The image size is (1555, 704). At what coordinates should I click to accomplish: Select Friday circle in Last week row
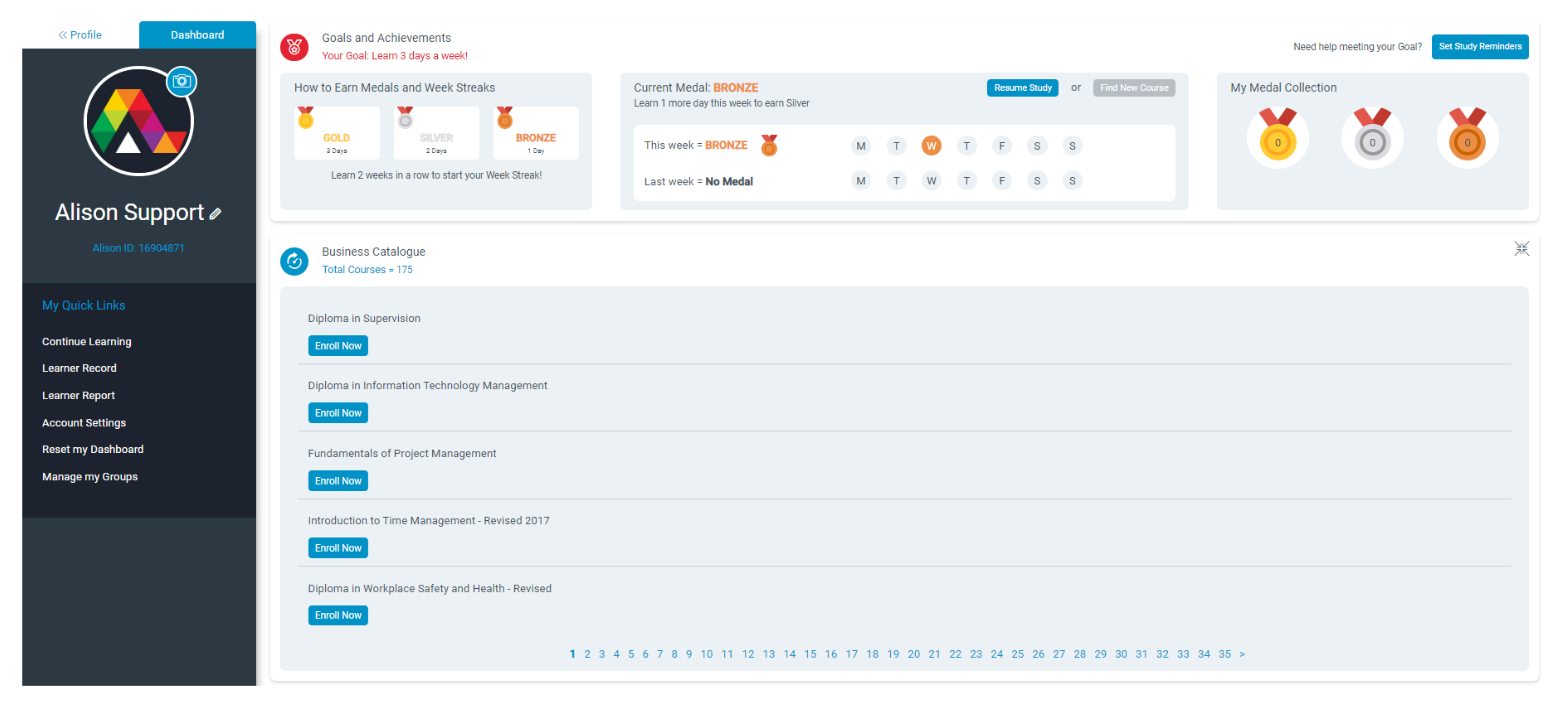click(1002, 181)
